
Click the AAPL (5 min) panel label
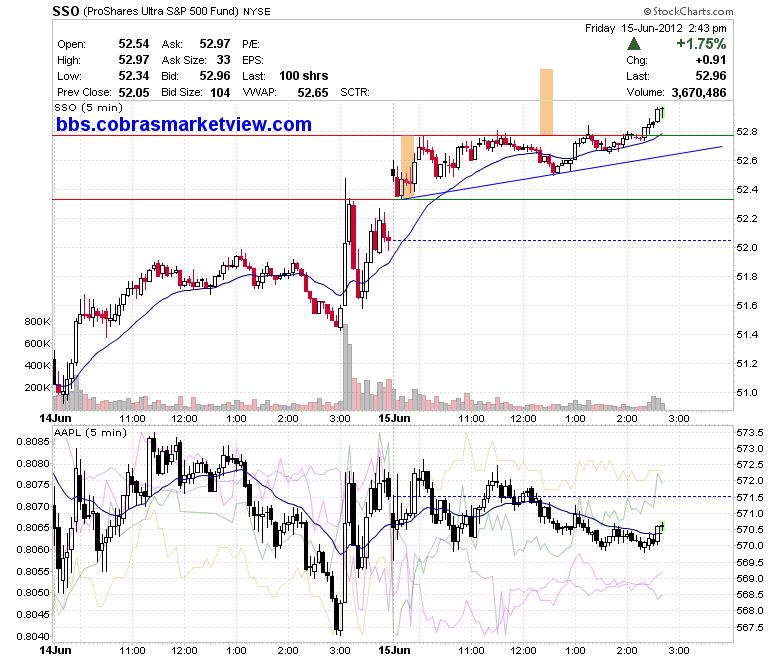tap(90, 433)
